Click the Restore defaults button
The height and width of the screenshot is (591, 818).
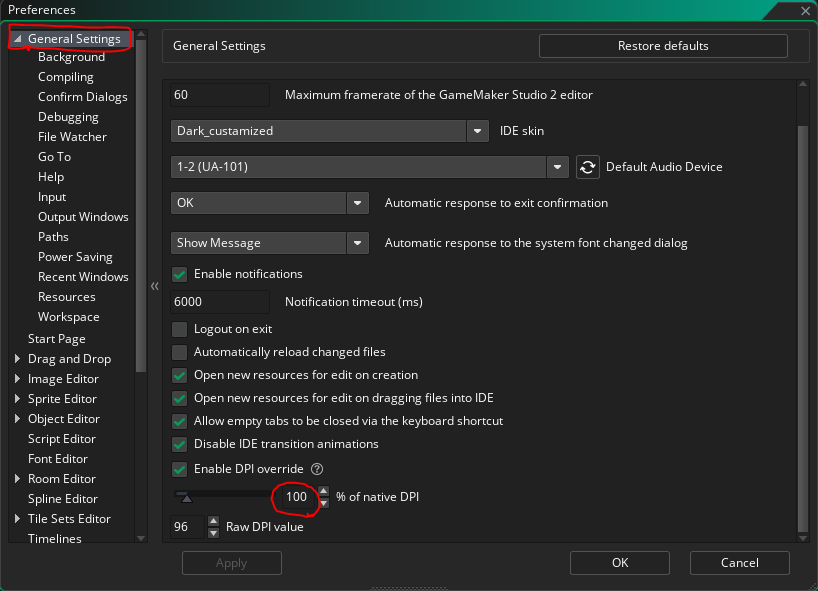coord(662,46)
